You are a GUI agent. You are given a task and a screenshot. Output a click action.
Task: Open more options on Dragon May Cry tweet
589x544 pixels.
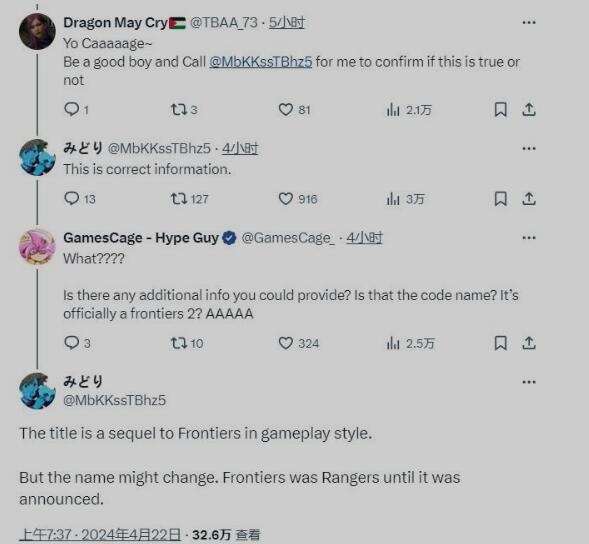(529, 23)
